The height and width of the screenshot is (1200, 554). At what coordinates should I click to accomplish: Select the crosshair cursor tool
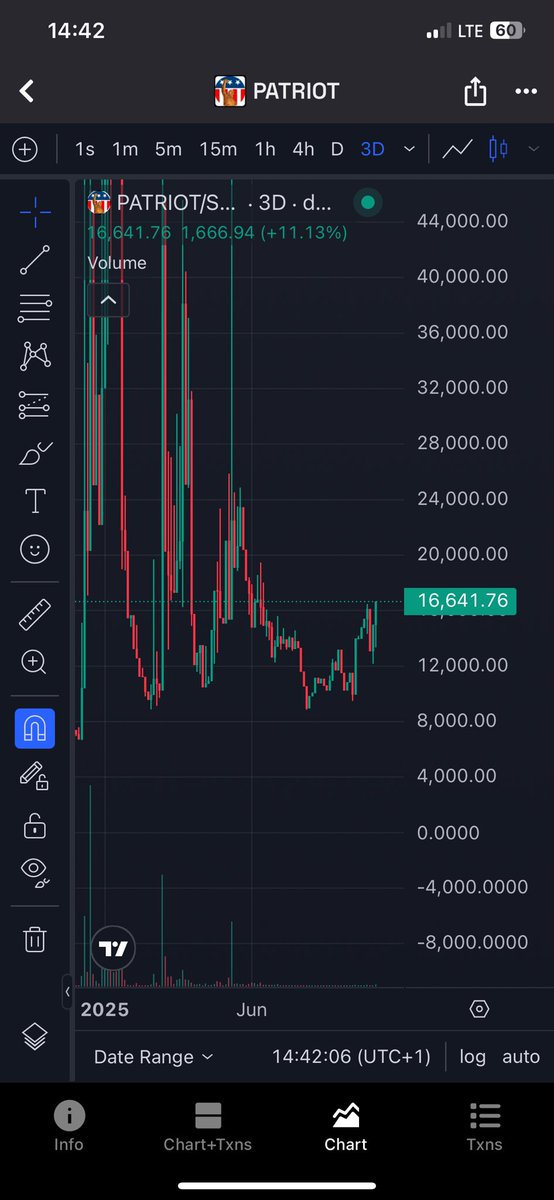[x=35, y=210]
